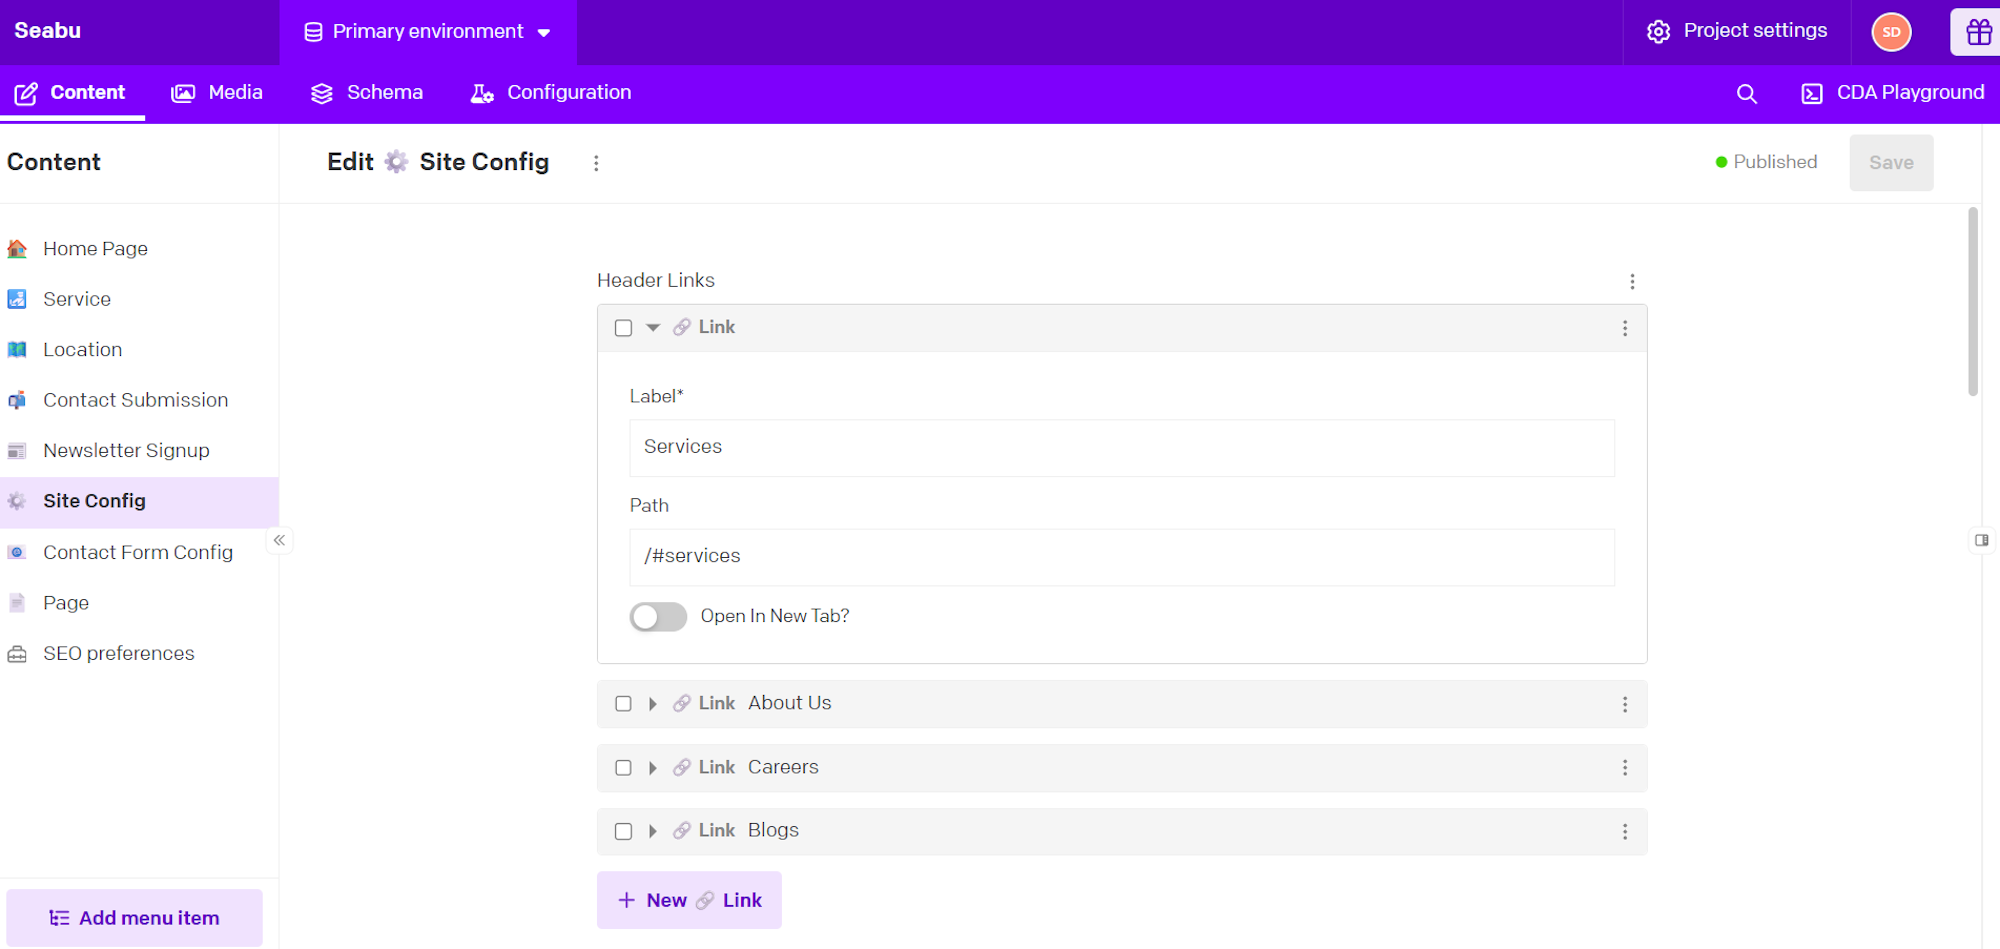Click the Home Page house icon
The width and height of the screenshot is (2000, 949).
click(17, 249)
